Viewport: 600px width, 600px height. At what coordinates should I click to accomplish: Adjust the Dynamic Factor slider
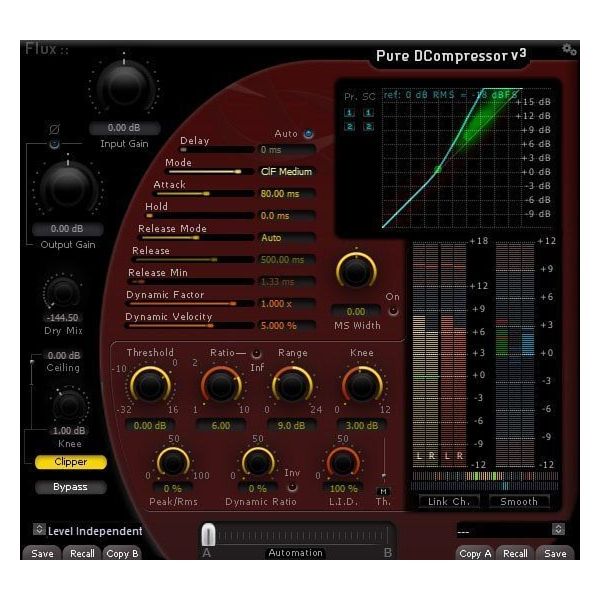point(191,304)
